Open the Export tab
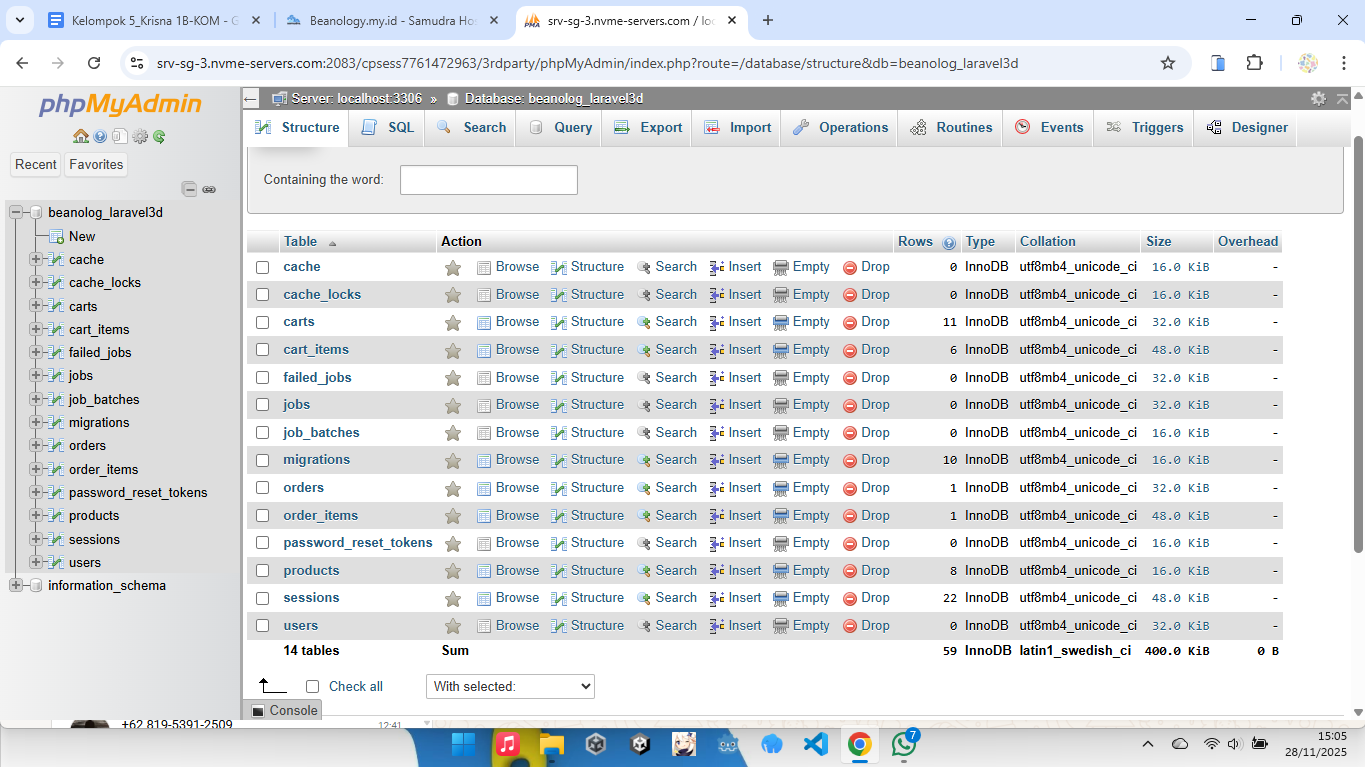 (x=648, y=128)
